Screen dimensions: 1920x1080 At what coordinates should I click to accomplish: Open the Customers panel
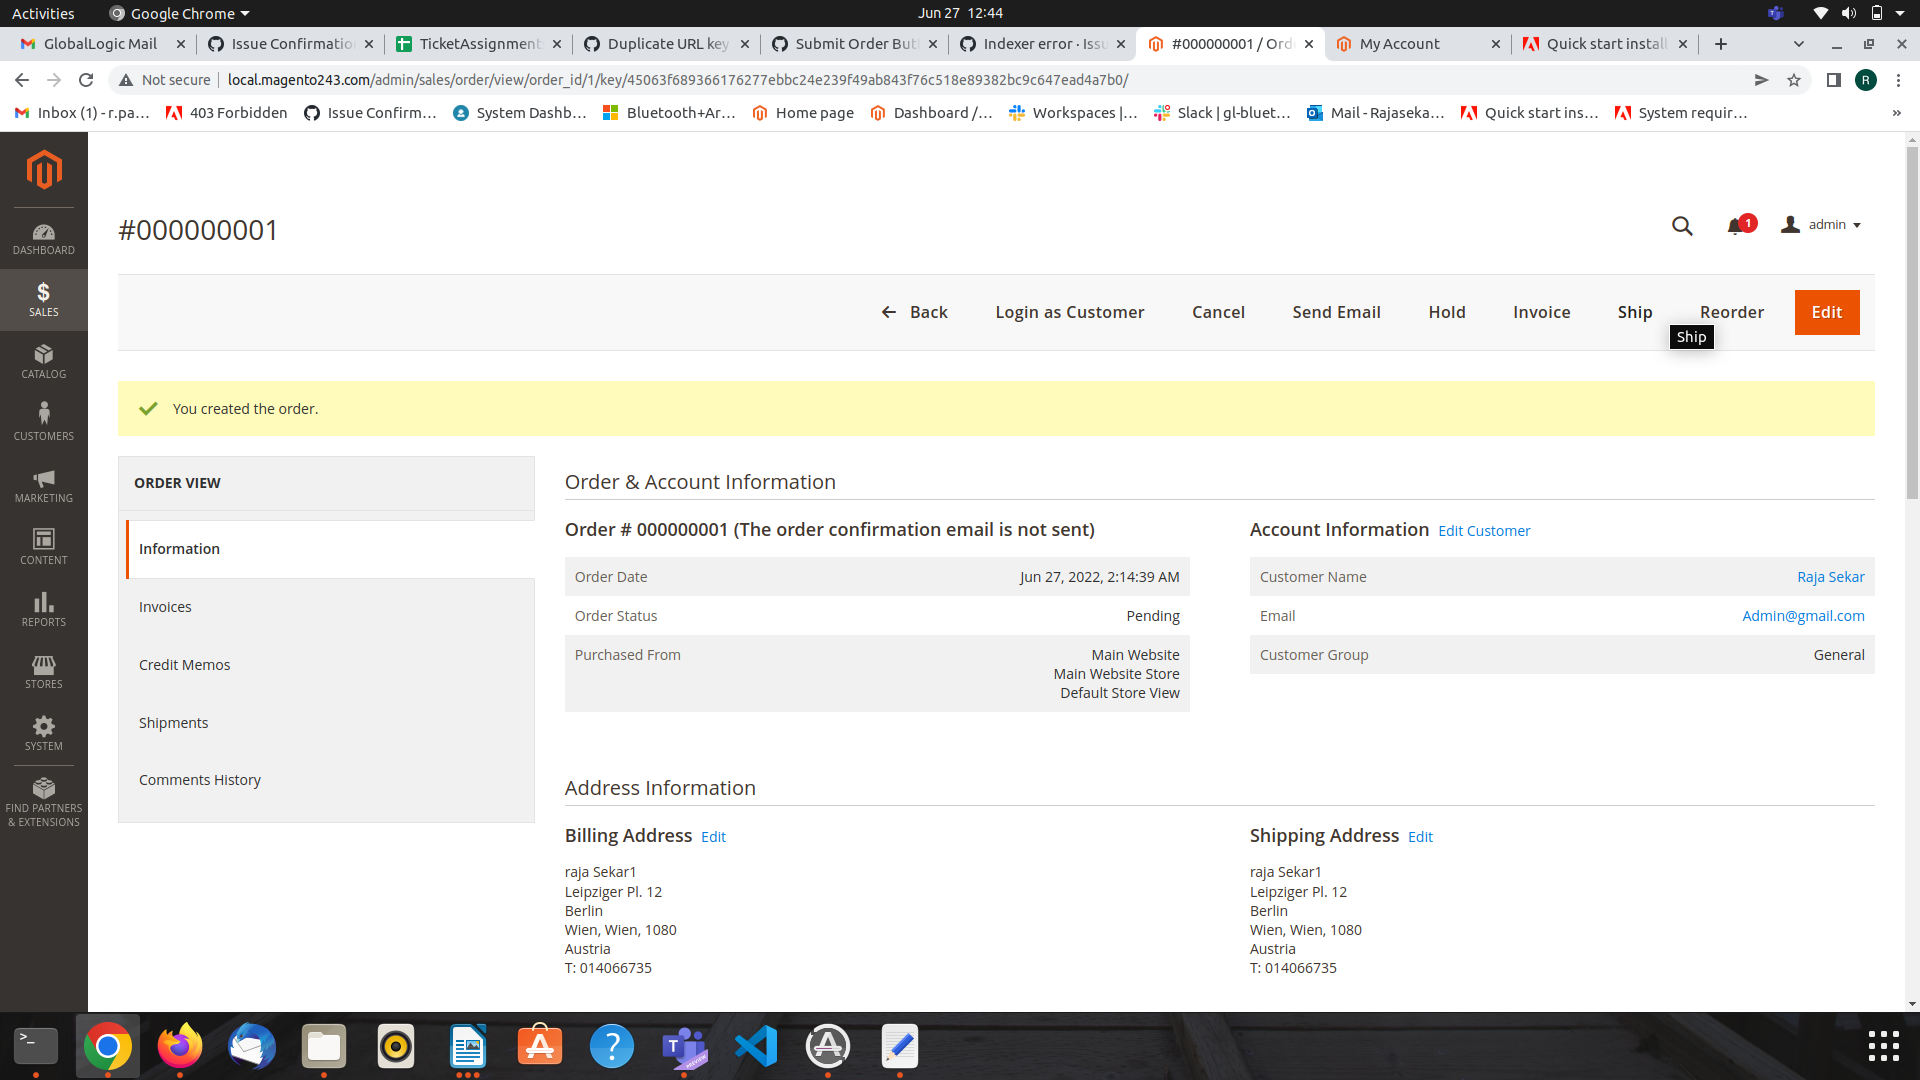click(x=43, y=420)
